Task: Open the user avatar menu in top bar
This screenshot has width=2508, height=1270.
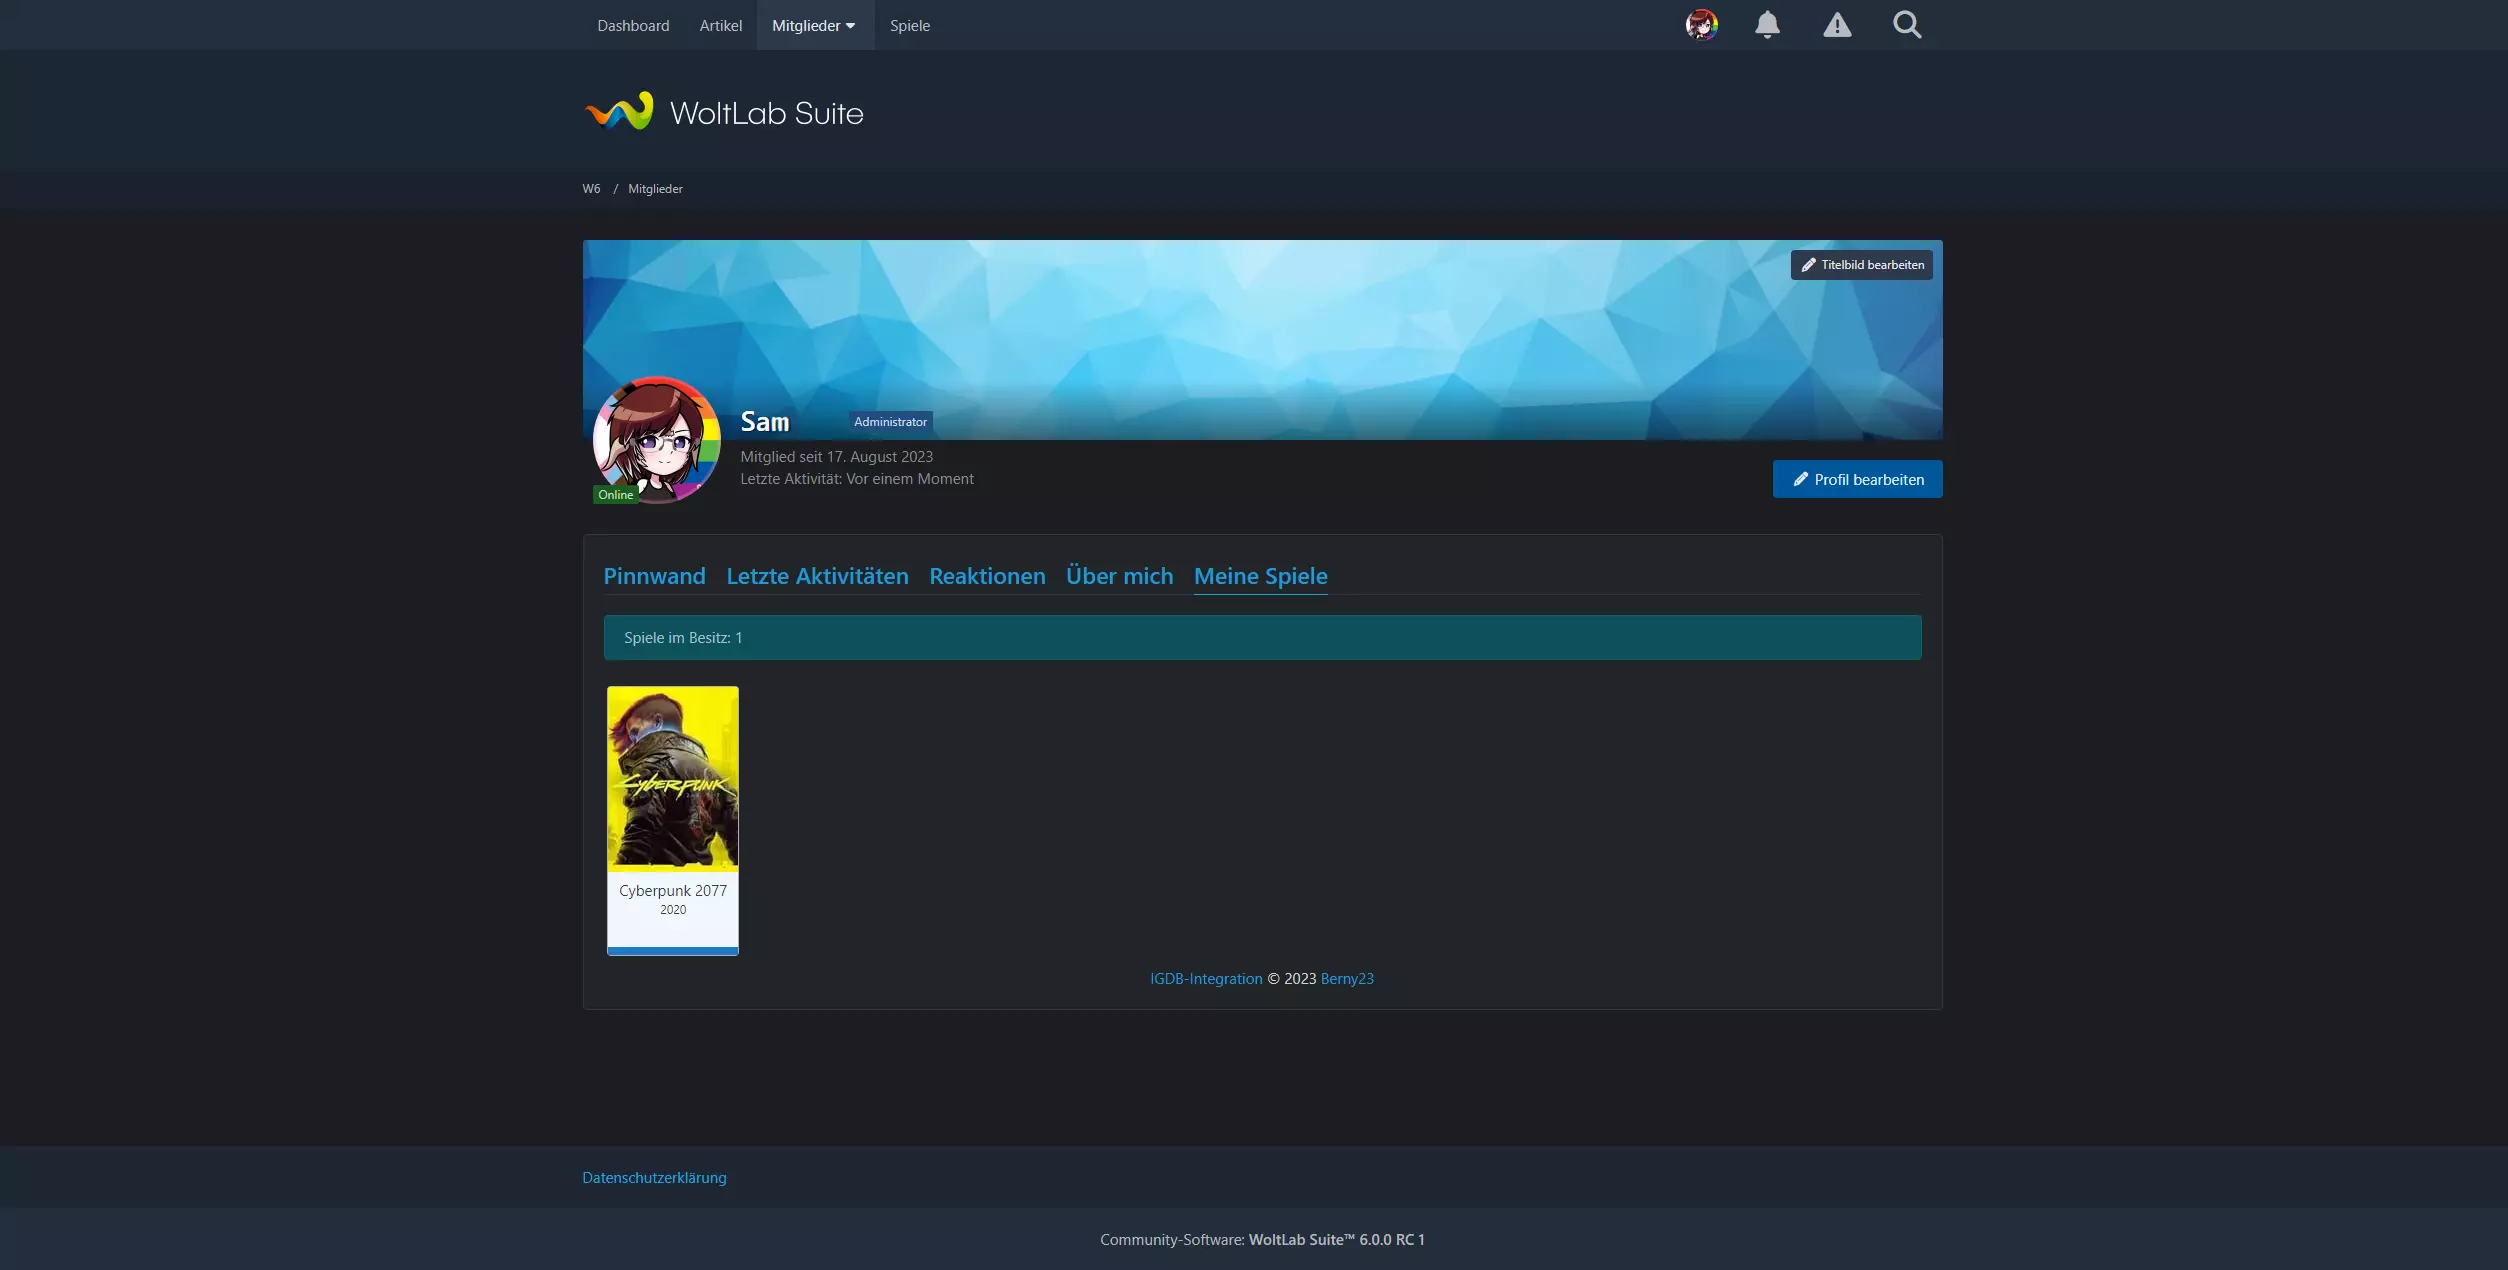Action: pos(1701,25)
